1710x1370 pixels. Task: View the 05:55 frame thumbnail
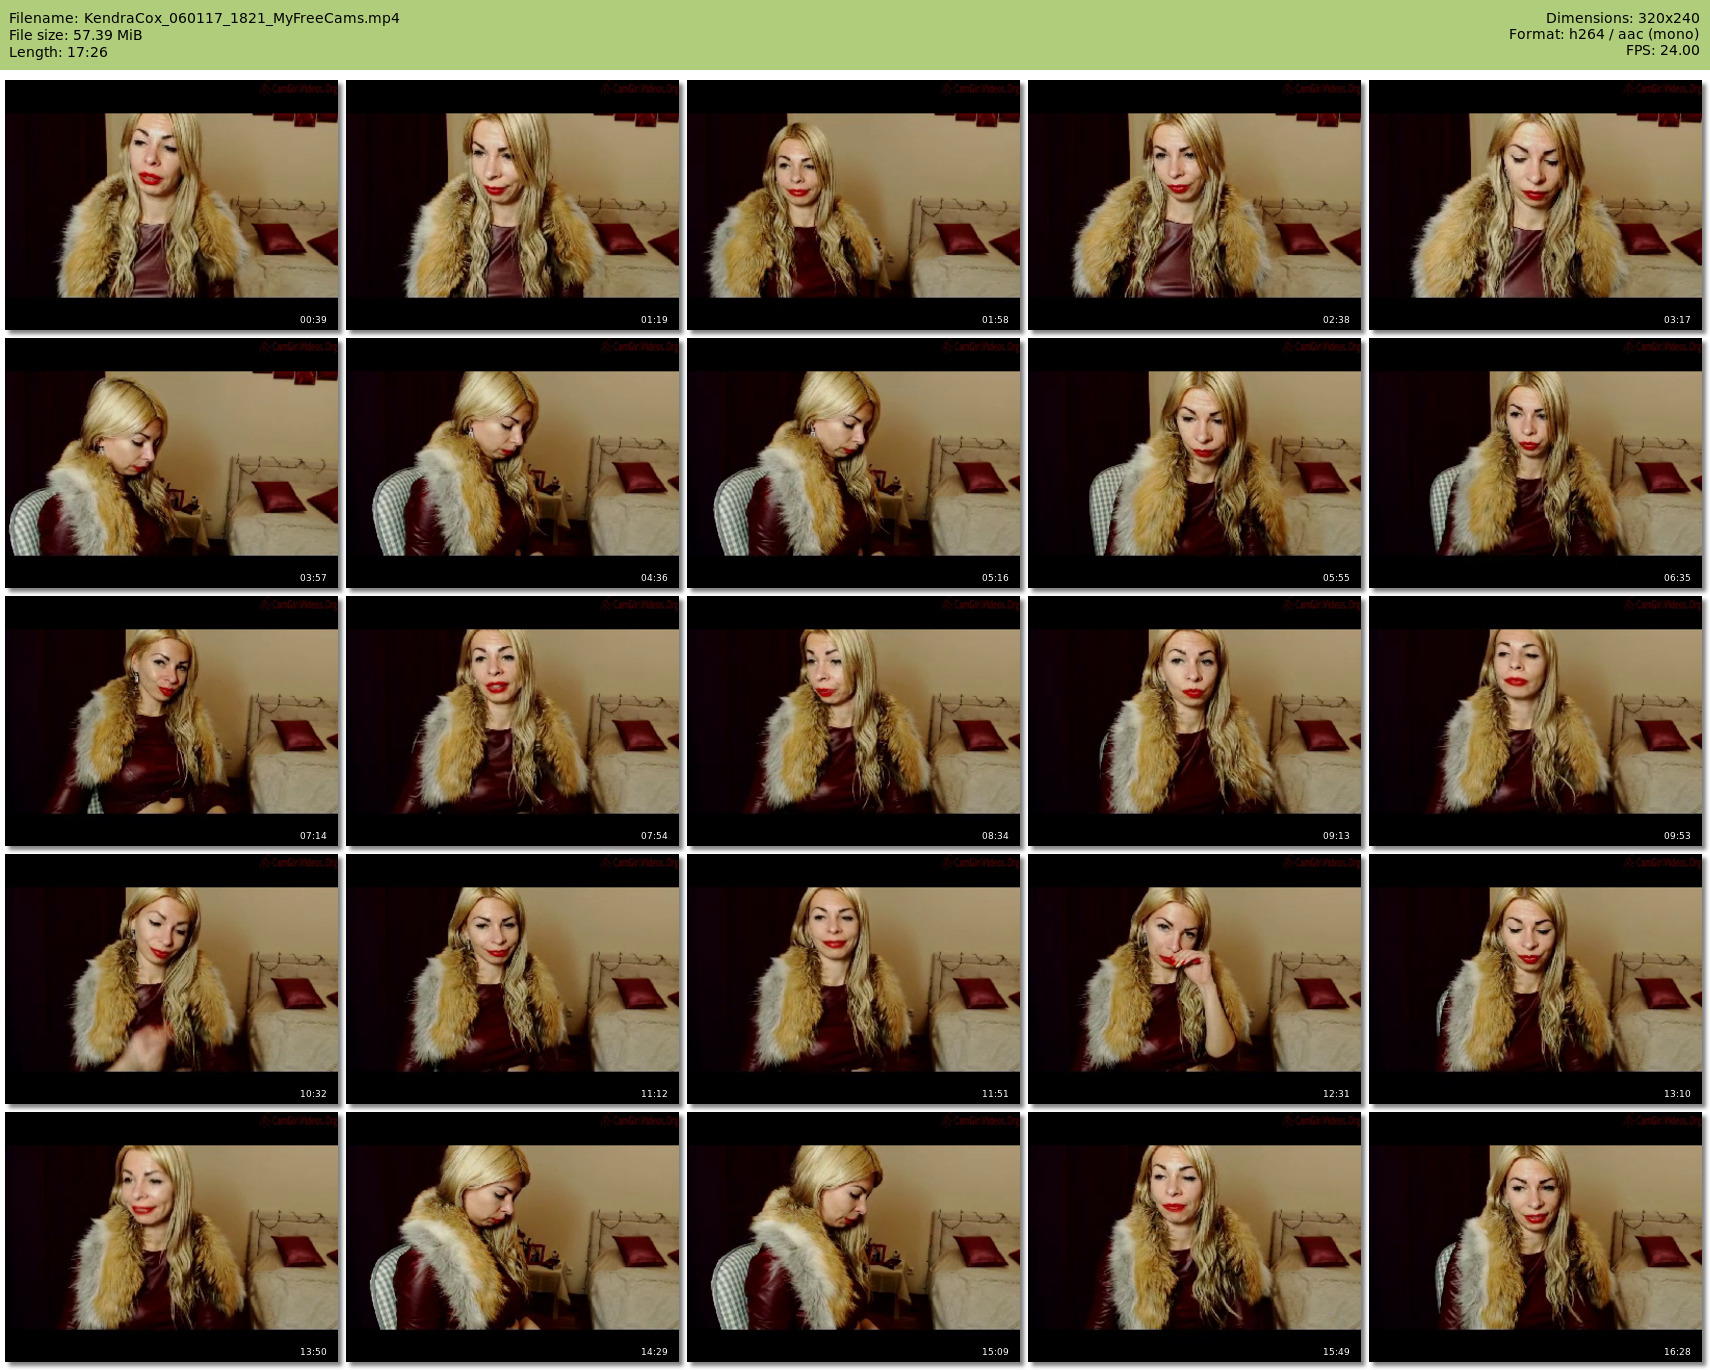coord(1195,463)
